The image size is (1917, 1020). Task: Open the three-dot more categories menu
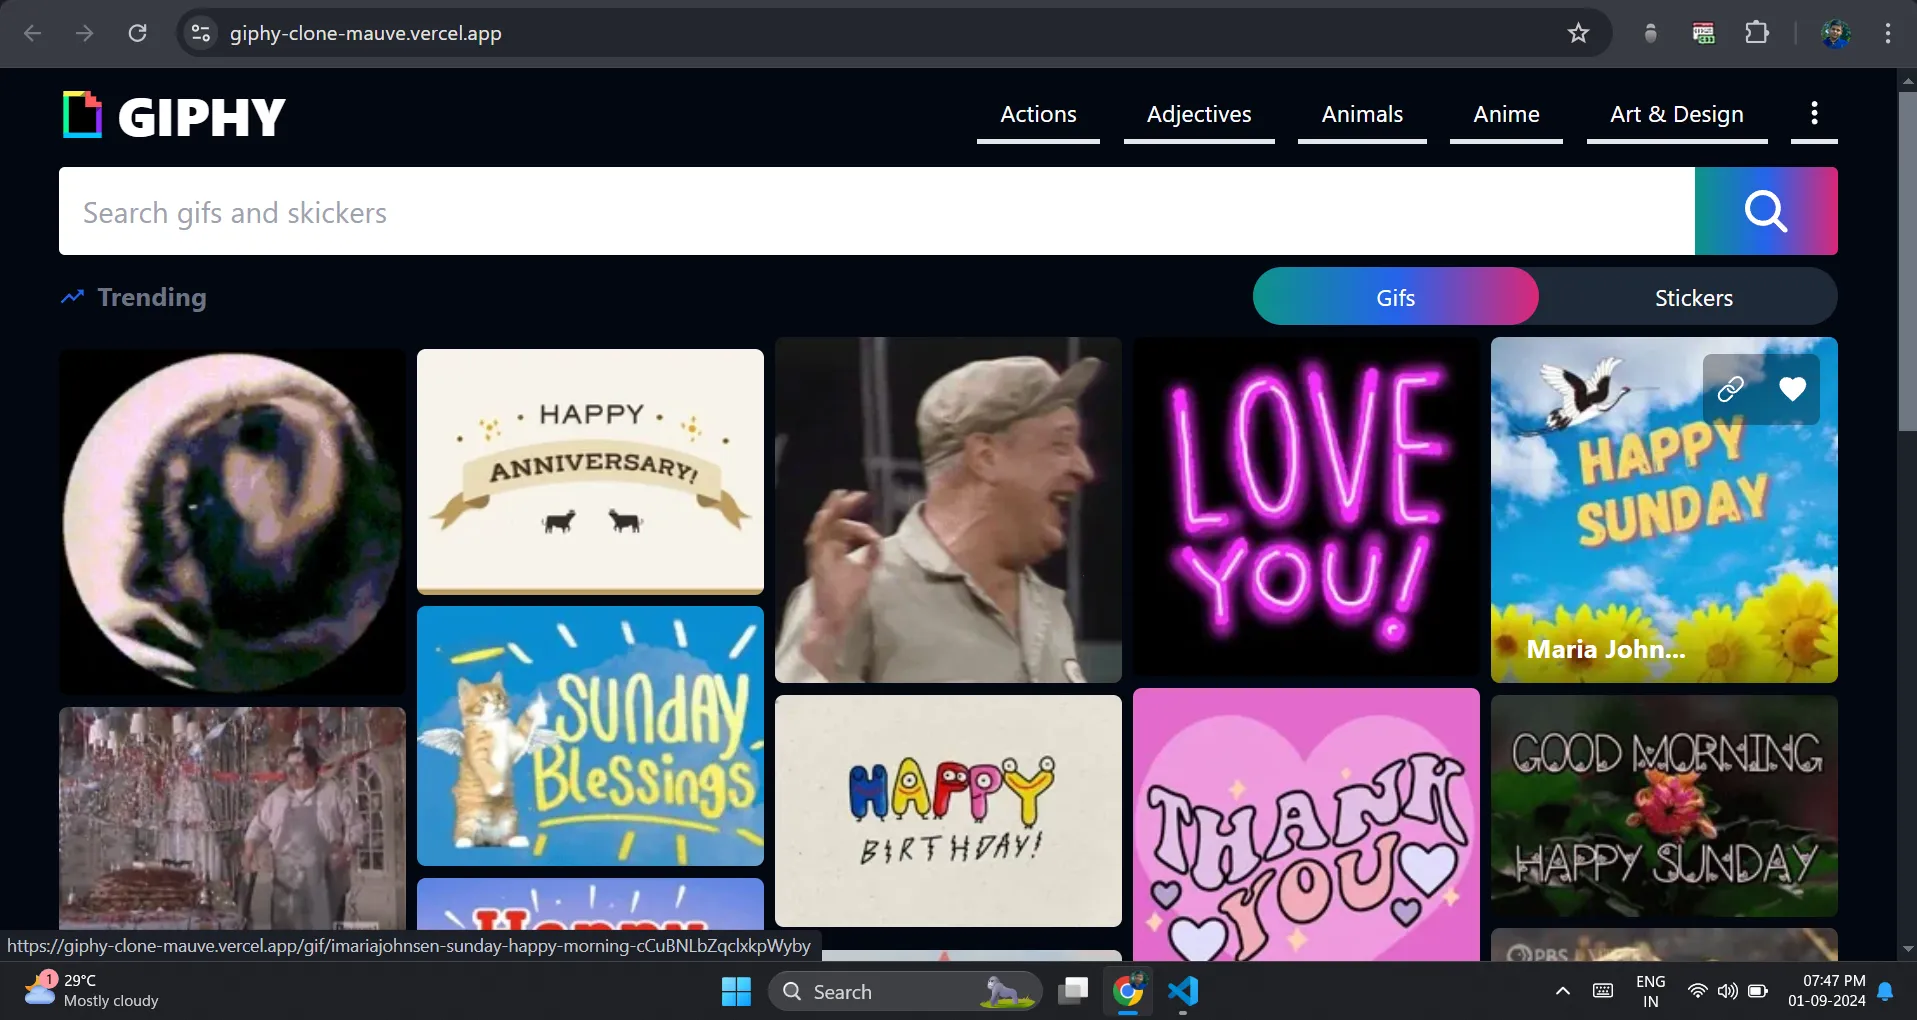point(1814,114)
